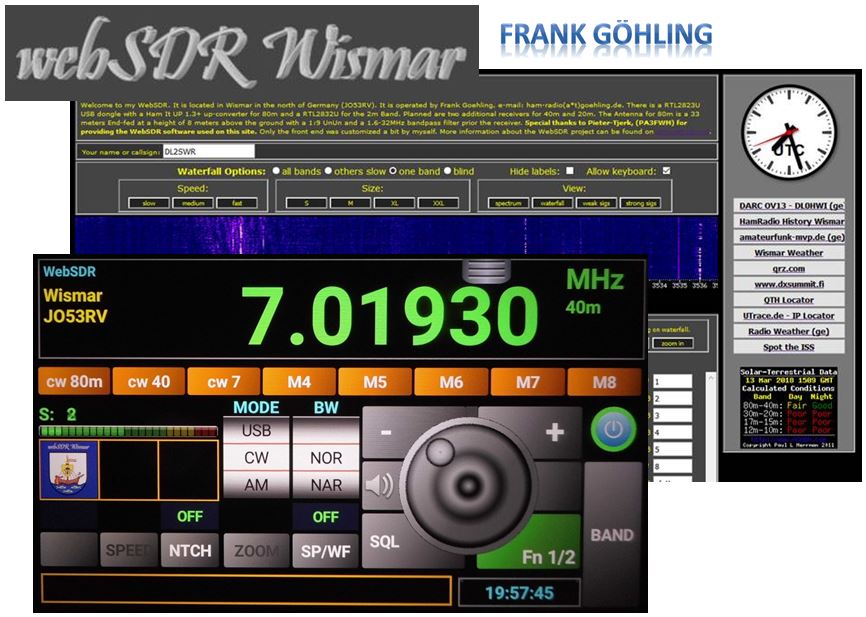The height and width of the screenshot is (617, 866).
Task: Select the cw 7 memory button
Action: point(224,382)
